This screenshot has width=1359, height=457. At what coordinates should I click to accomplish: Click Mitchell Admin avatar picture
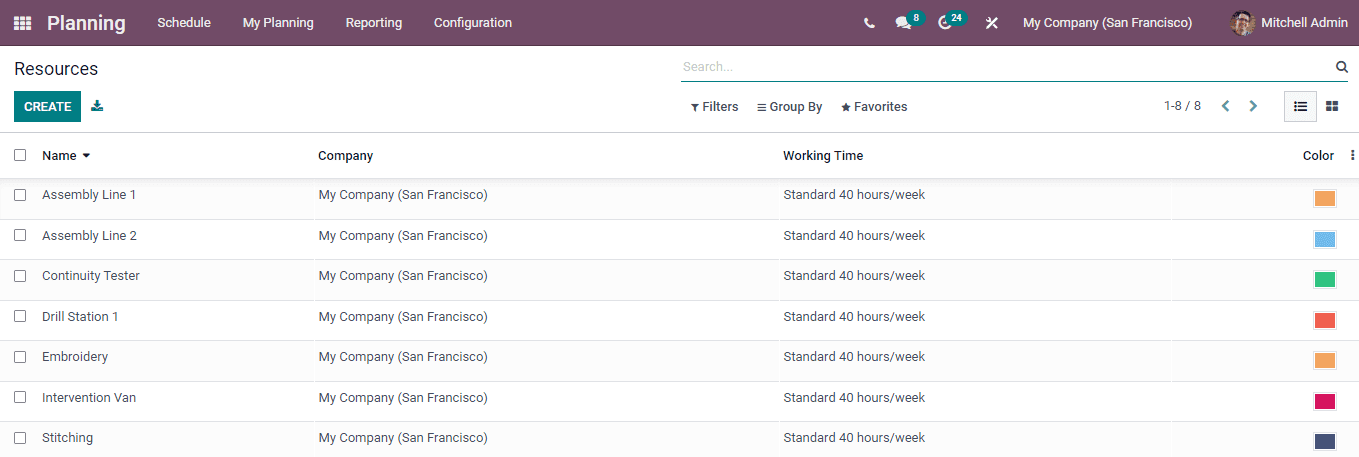pos(1243,23)
